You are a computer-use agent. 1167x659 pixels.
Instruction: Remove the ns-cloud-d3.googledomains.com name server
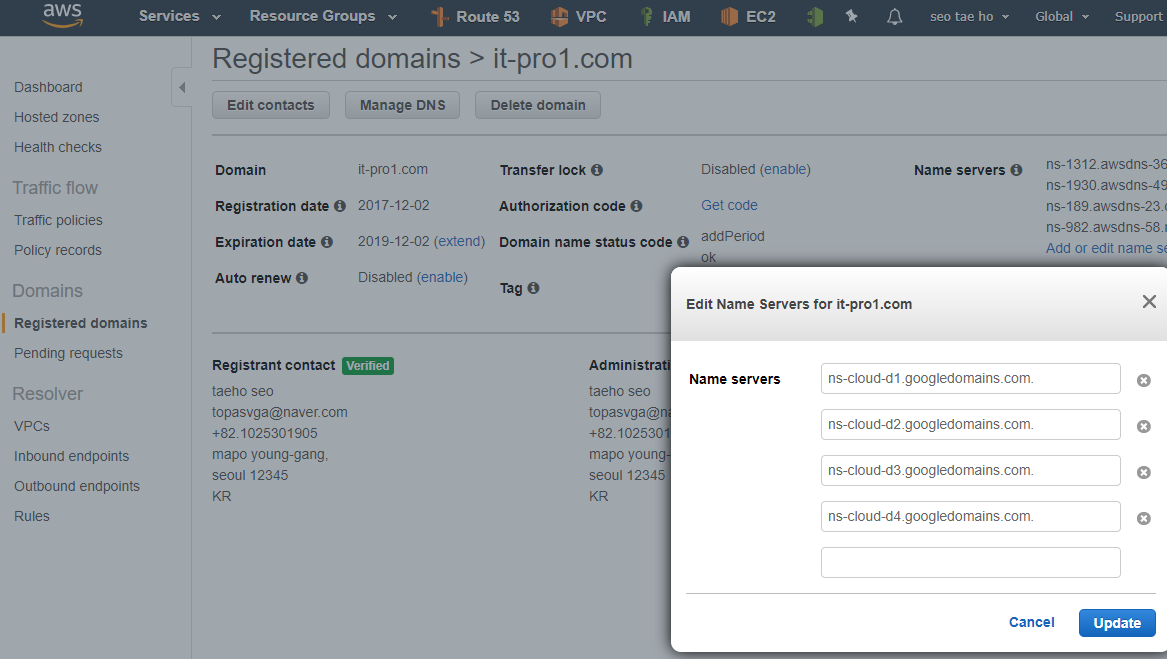click(x=1144, y=473)
